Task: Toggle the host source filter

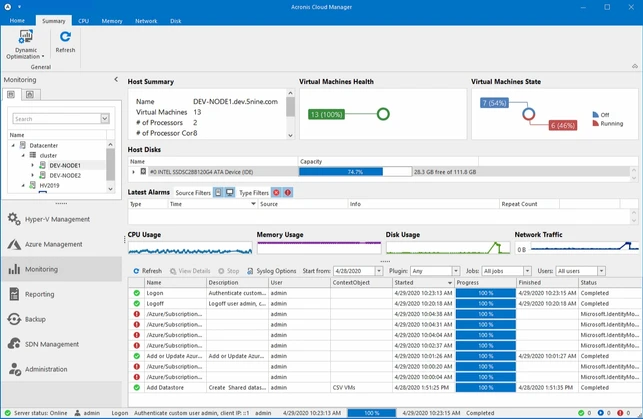Action: click(219, 192)
